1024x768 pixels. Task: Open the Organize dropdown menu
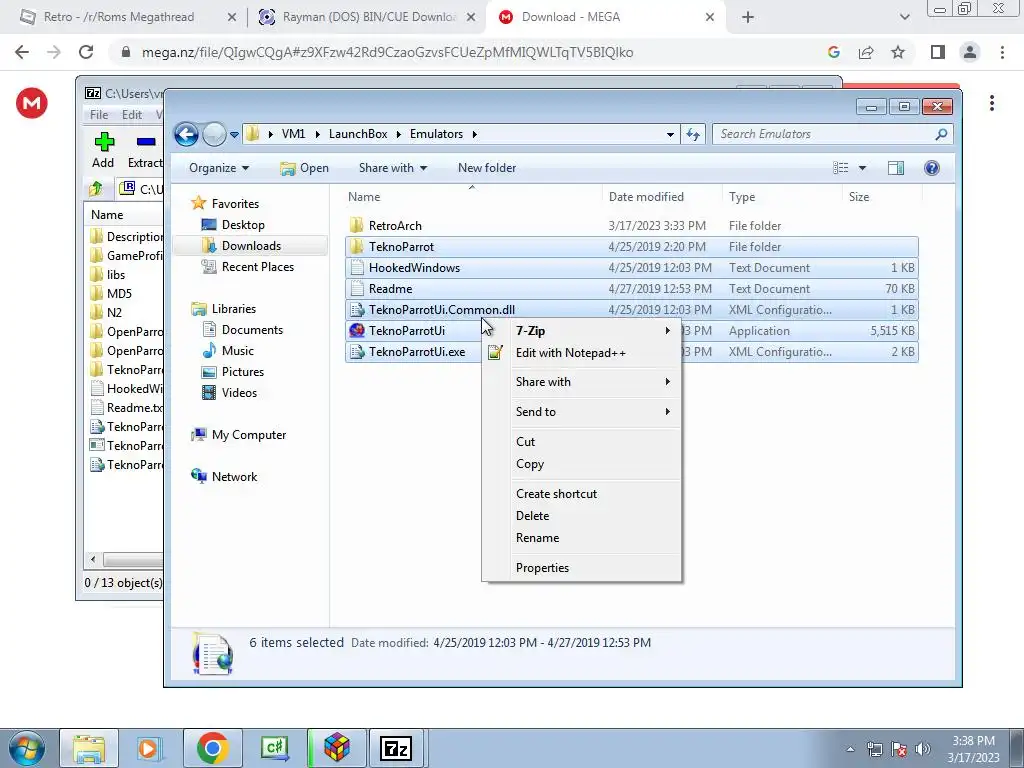click(219, 168)
